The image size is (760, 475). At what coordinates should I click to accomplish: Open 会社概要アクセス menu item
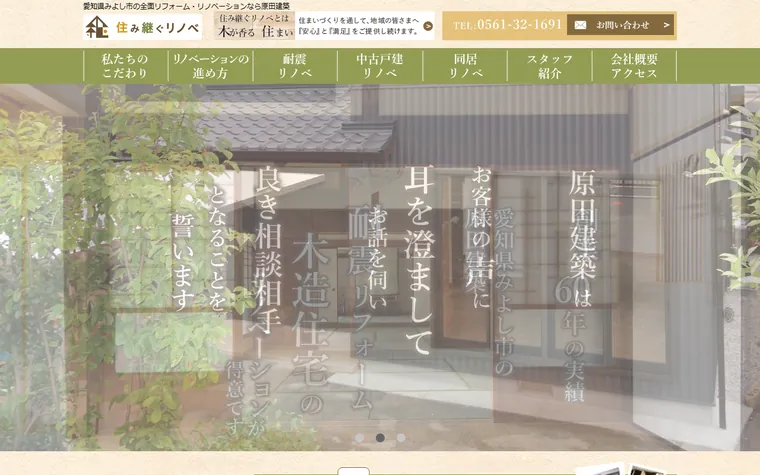(x=634, y=66)
